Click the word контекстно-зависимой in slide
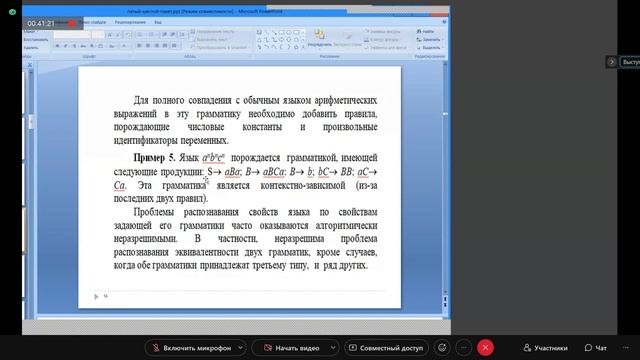 (303, 185)
